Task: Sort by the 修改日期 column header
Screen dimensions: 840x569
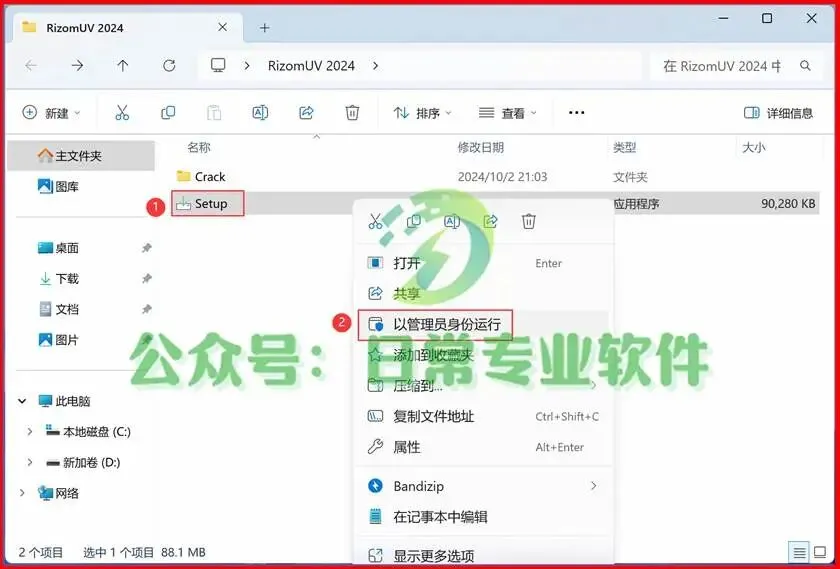Action: pos(481,147)
